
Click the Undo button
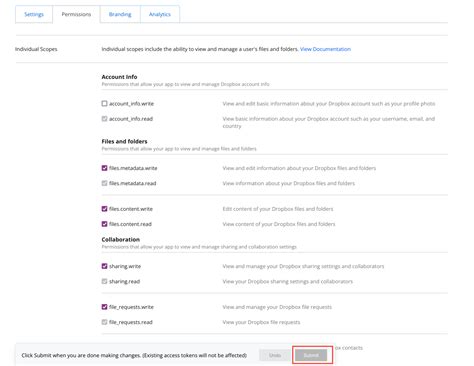(275, 355)
